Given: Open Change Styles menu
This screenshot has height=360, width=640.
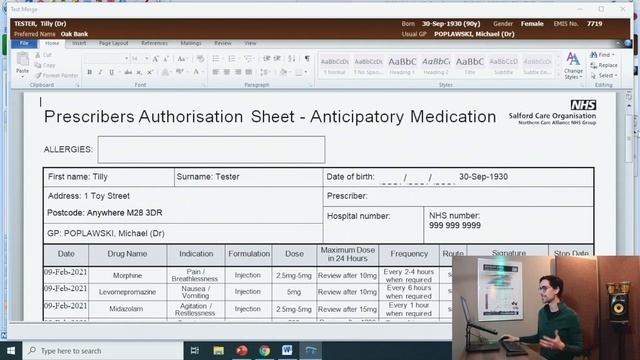Looking at the screenshot, I should click(573, 66).
